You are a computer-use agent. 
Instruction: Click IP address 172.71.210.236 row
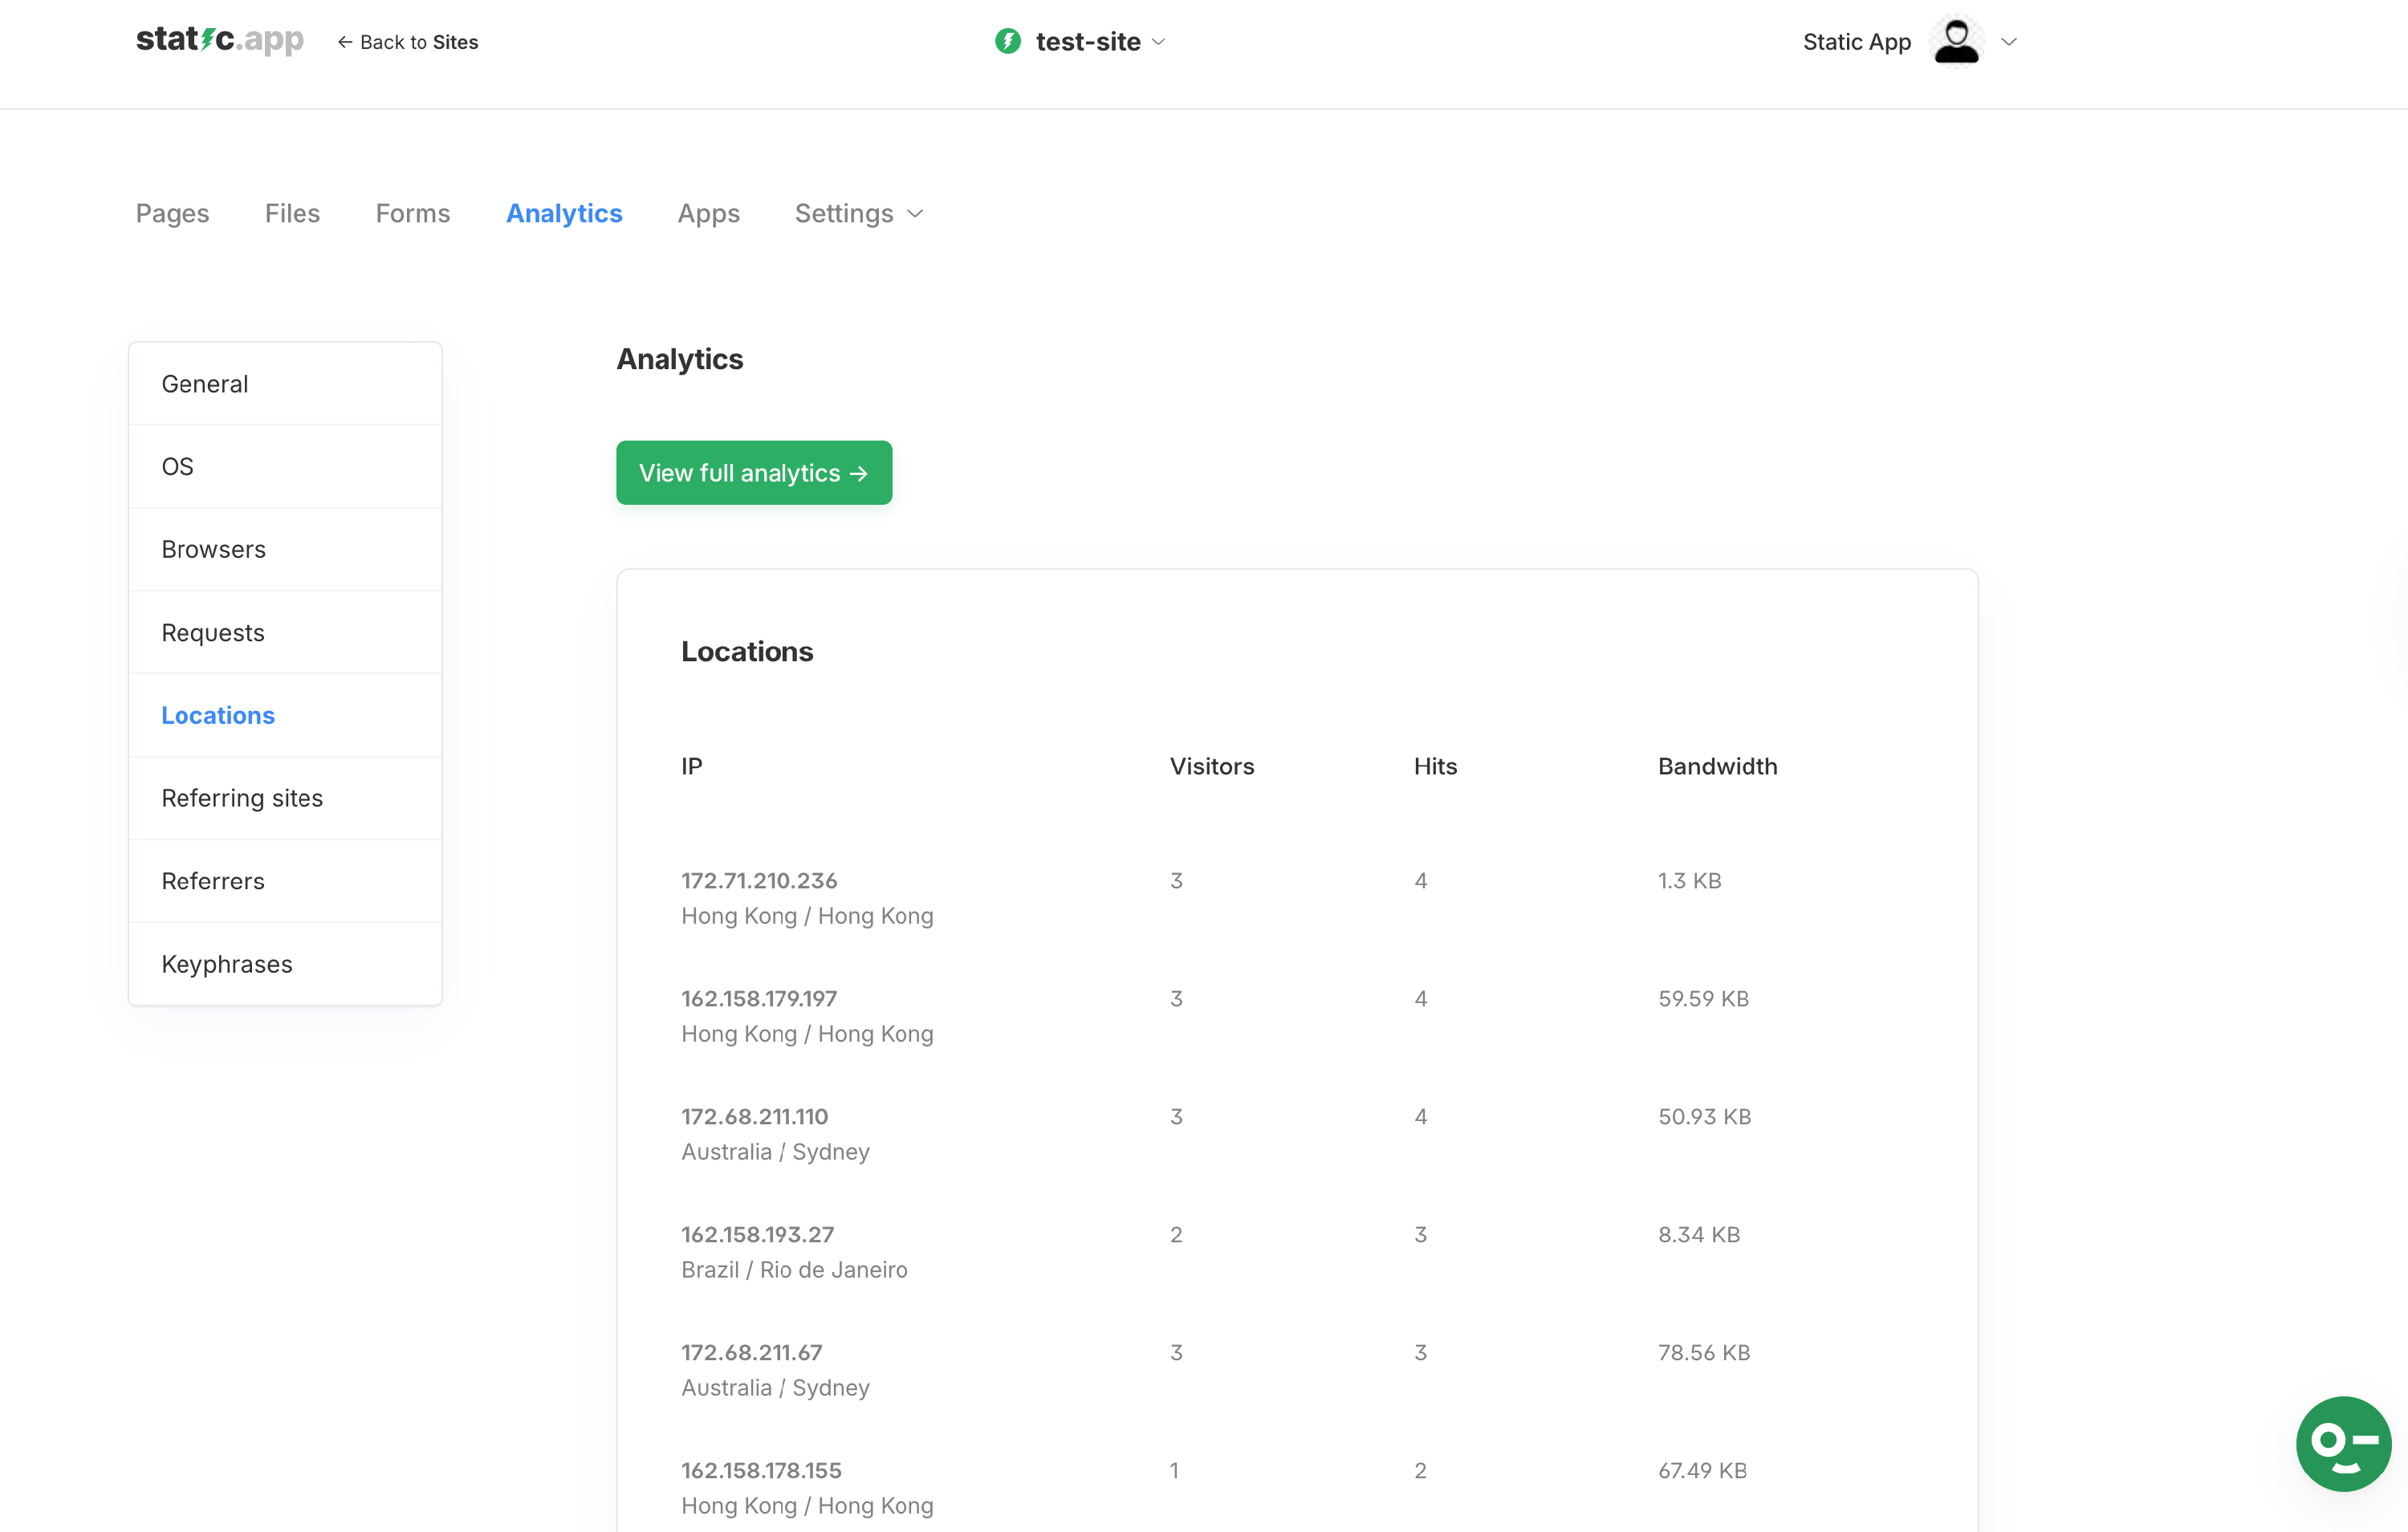point(759,880)
